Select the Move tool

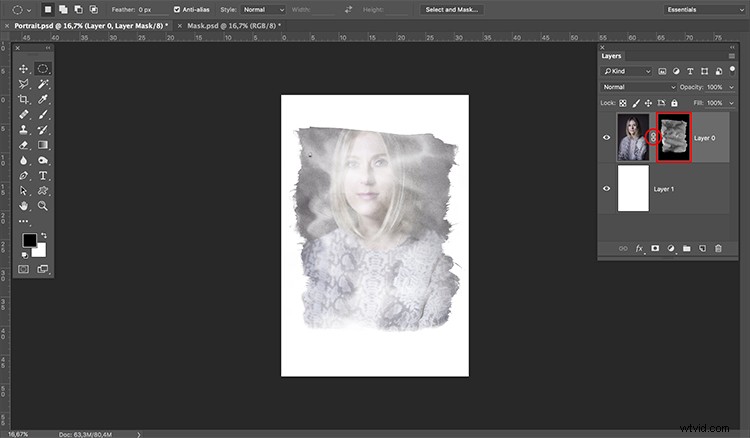click(23, 69)
